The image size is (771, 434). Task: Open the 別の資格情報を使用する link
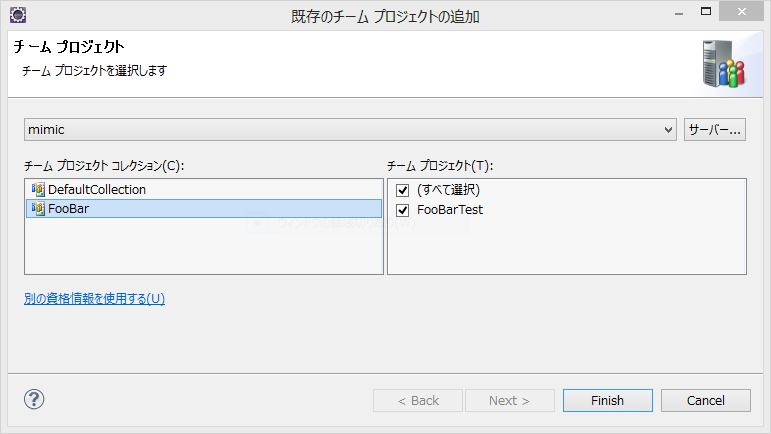pos(94,298)
